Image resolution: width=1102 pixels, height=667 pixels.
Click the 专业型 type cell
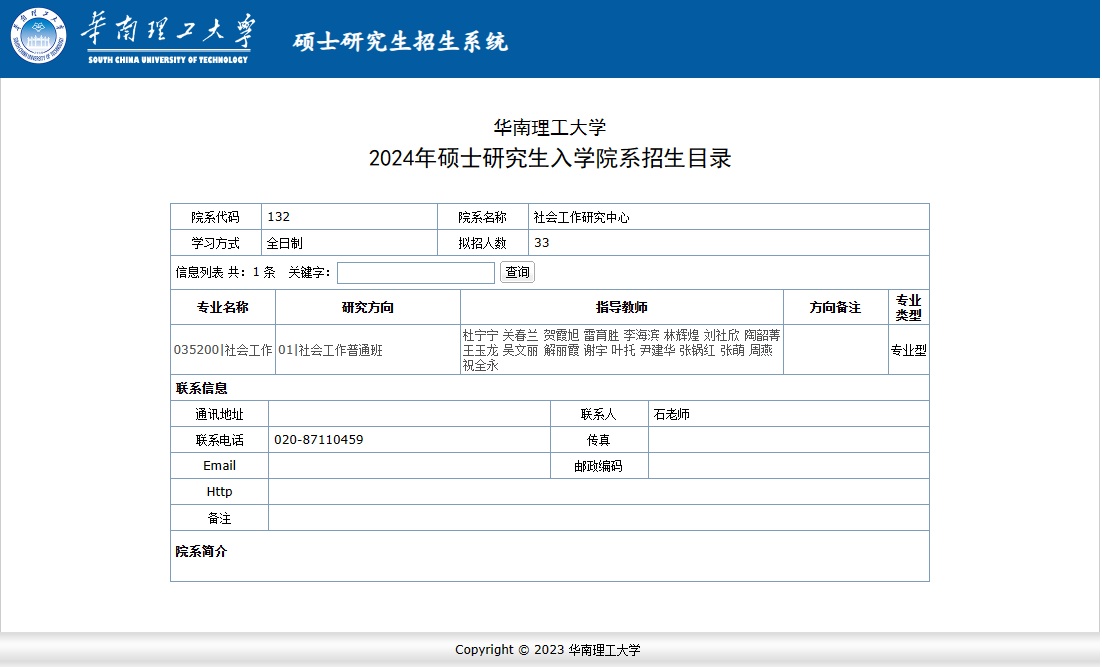(908, 350)
